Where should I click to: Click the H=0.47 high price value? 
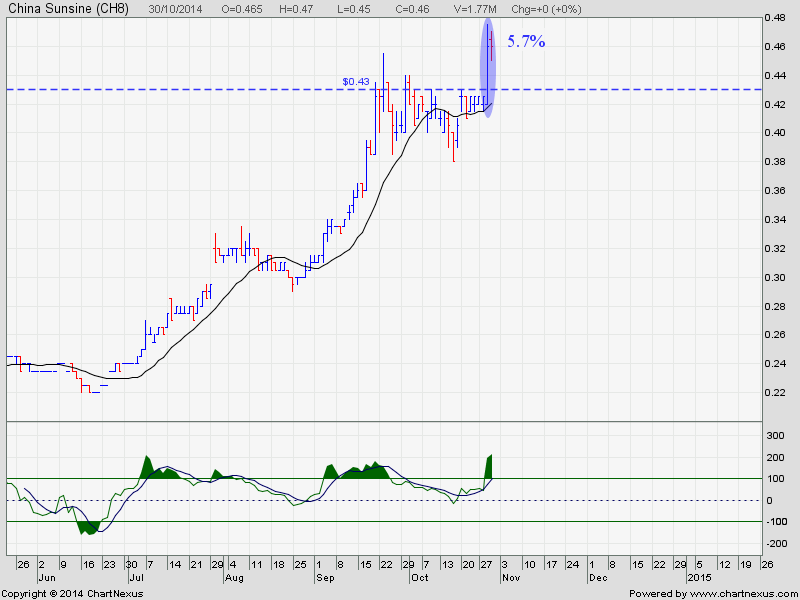[296, 9]
